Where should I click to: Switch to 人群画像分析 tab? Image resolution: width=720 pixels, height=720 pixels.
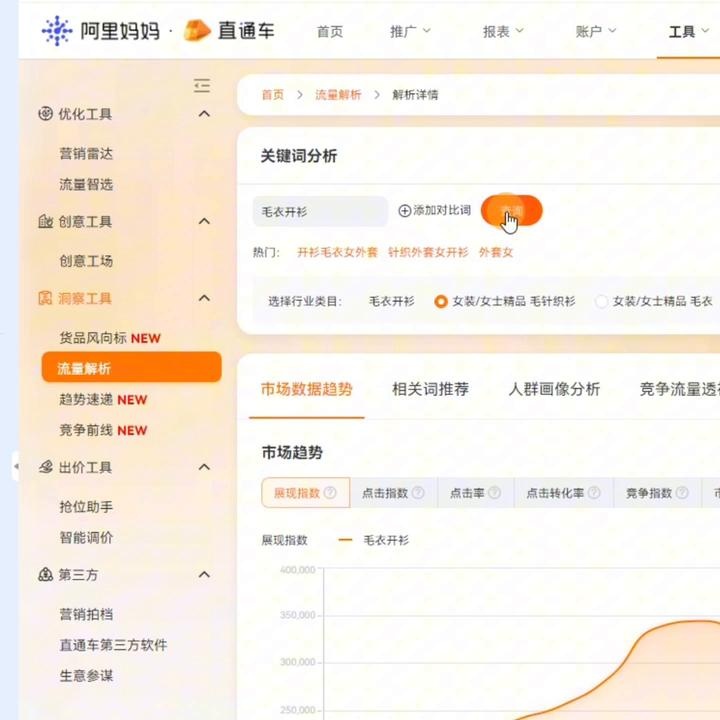(554, 389)
